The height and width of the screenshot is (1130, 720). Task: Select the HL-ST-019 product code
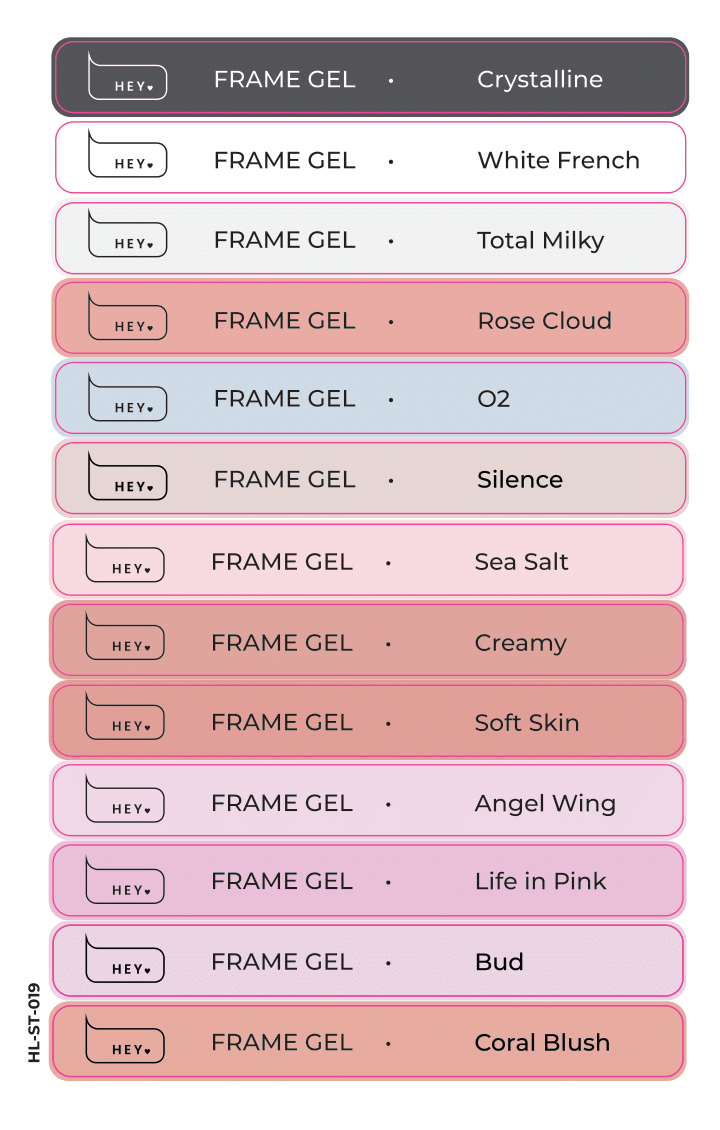point(33,1023)
